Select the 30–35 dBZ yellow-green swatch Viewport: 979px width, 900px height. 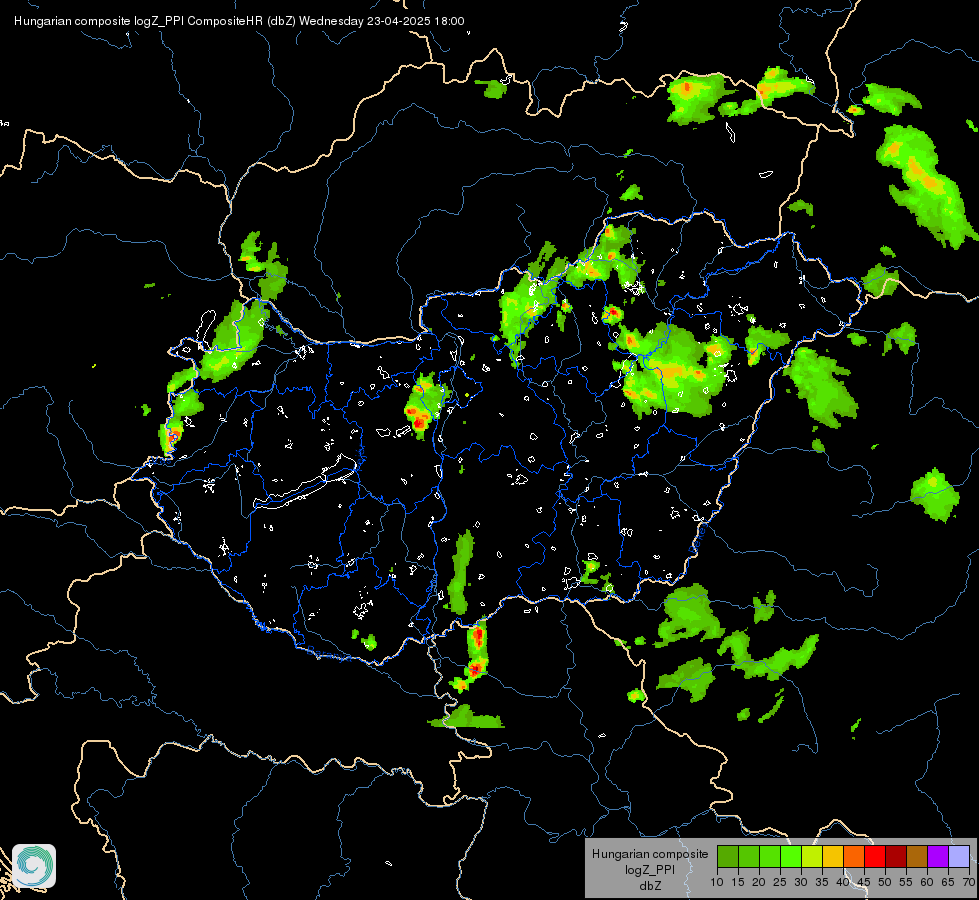click(812, 856)
